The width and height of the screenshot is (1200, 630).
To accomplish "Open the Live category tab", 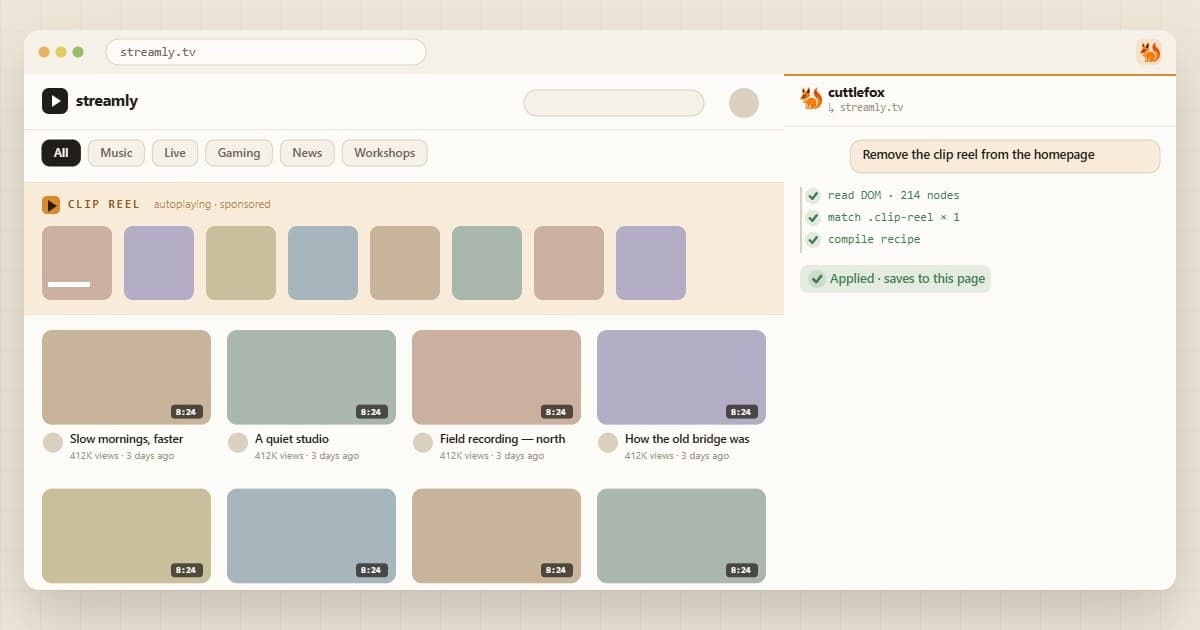I will (175, 153).
